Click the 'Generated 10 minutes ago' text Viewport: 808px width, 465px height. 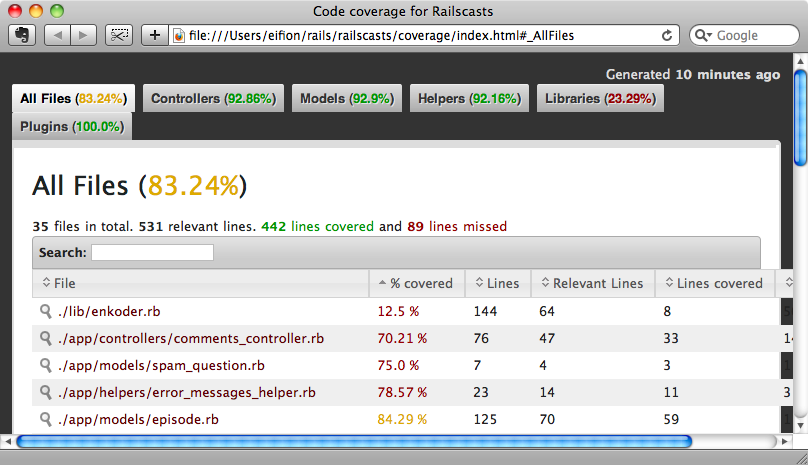tap(693, 74)
